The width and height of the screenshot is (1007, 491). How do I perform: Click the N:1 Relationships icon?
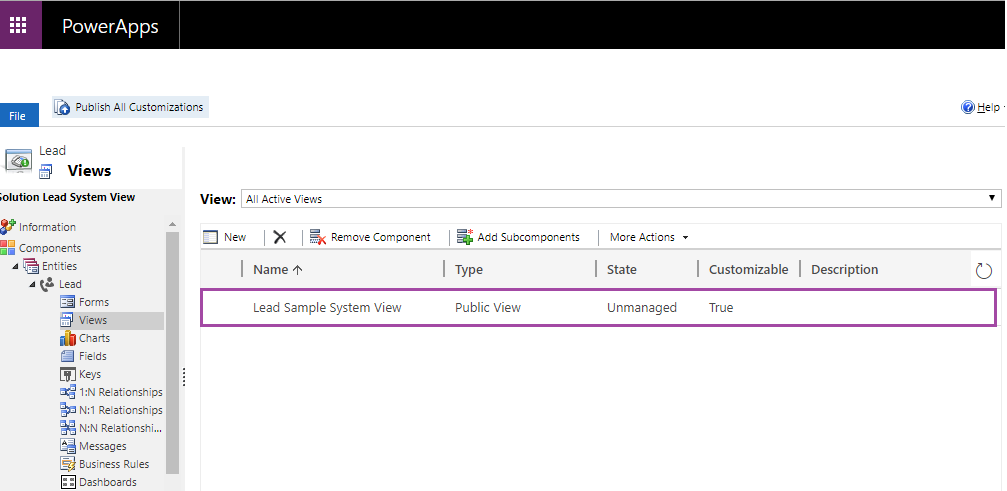click(x=67, y=409)
